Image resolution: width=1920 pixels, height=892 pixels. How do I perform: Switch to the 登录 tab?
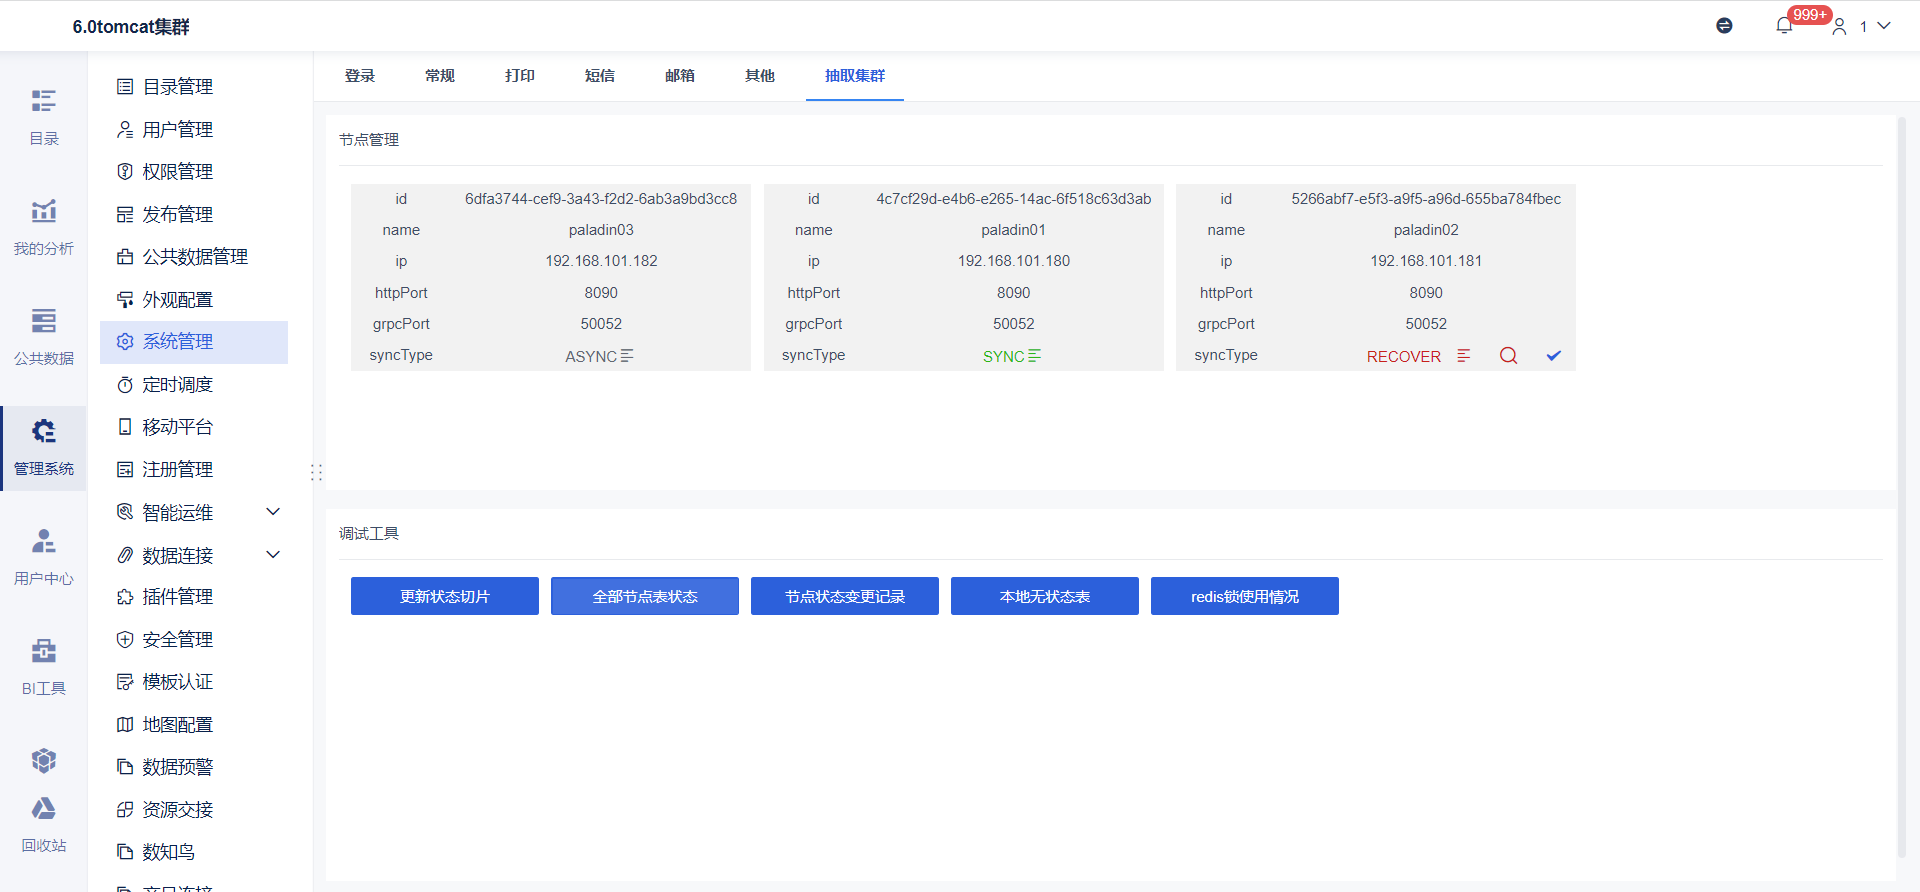click(x=360, y=76)
